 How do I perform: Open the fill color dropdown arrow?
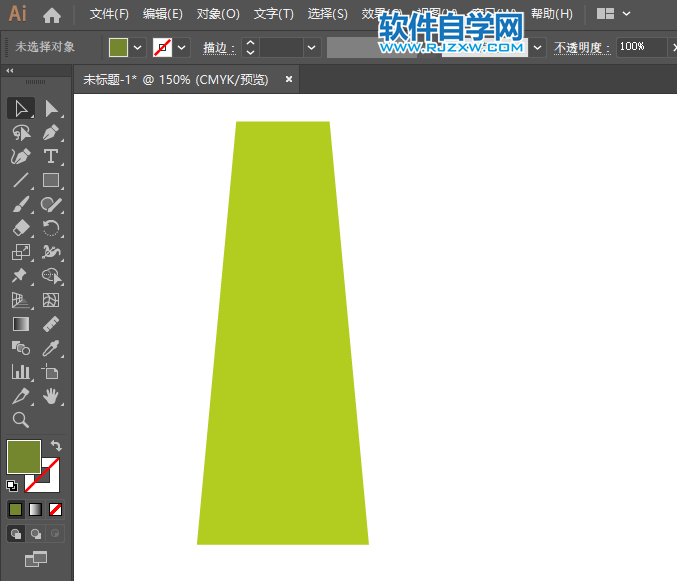click(138, 47)
